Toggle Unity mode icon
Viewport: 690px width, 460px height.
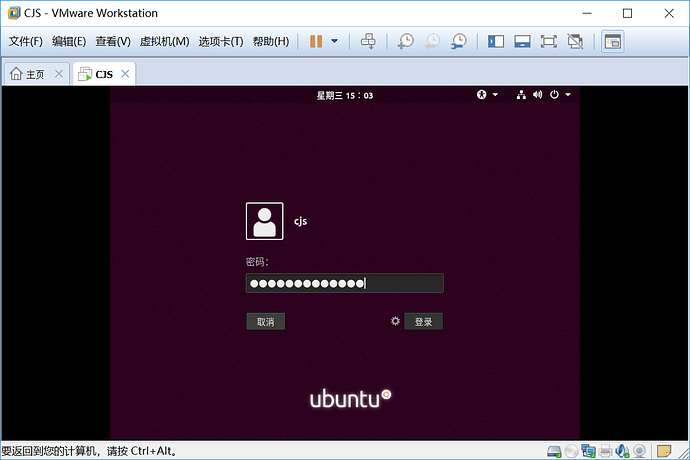coord(575,41)
